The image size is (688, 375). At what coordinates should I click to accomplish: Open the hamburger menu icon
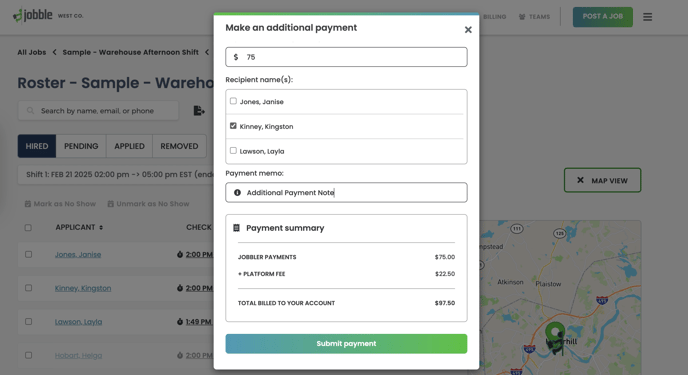click(x=648, y=17)
